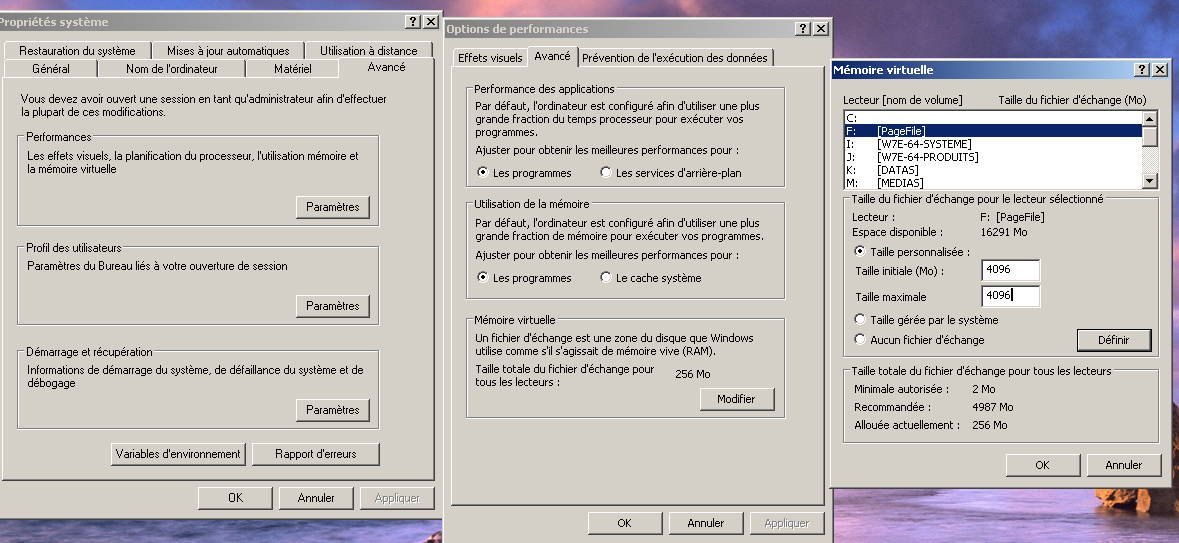The image size is (1179, 543).
Task: Switch to Mises à jour automatiques tab
Action: pyautogui.click(x=228, y=50)
